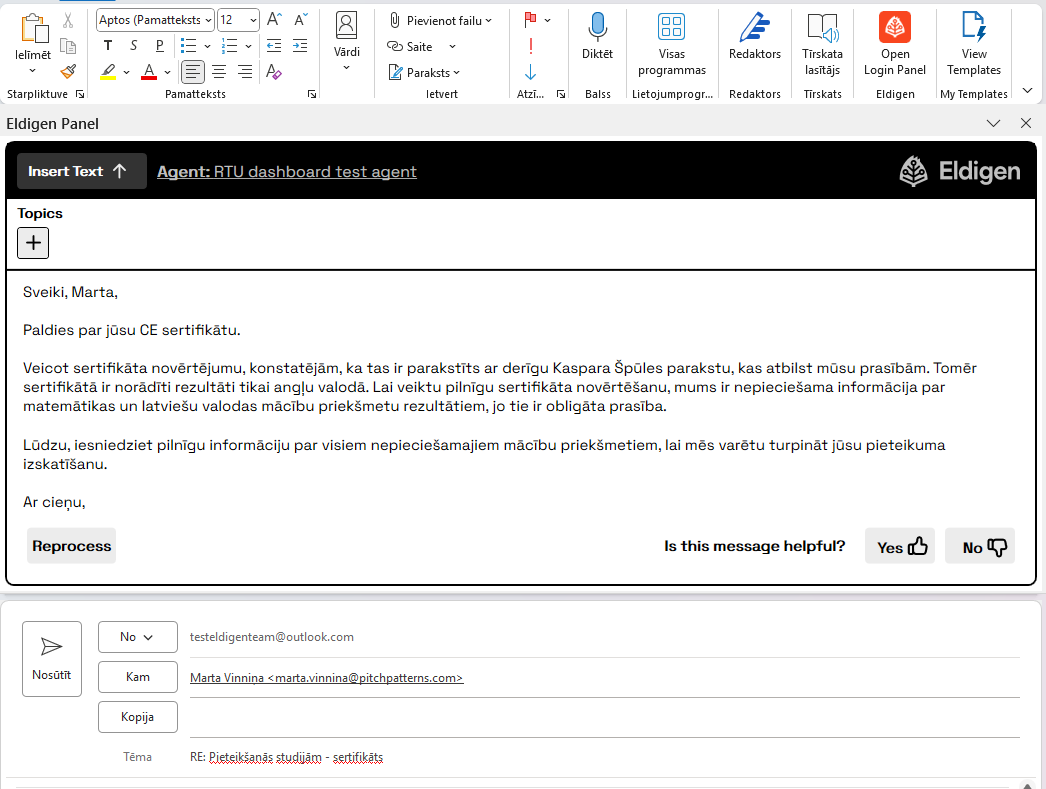Open the No sender dropdown
Viewport: 1046px width, 789px height.
pos(137,637)
